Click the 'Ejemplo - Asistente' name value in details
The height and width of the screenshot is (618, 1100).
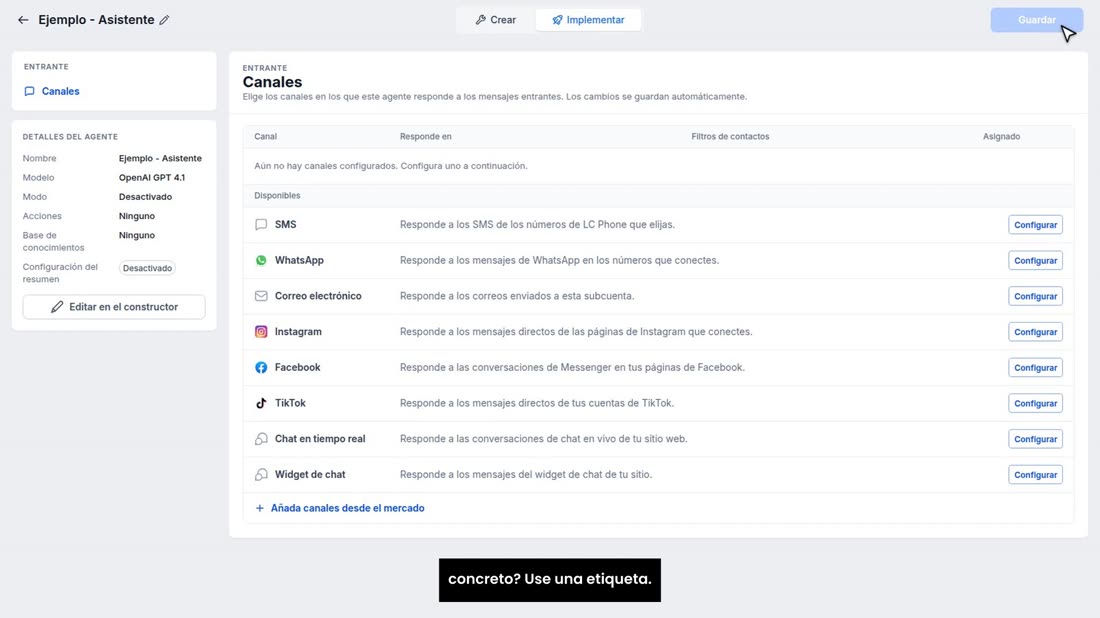[x=160, y=159]
